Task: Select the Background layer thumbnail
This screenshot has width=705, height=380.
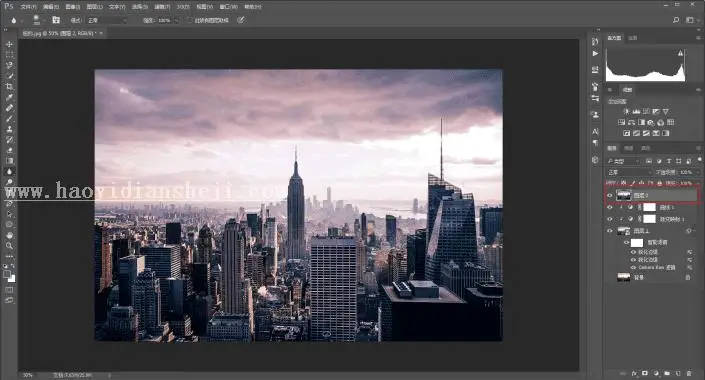Action: point(624,277)
